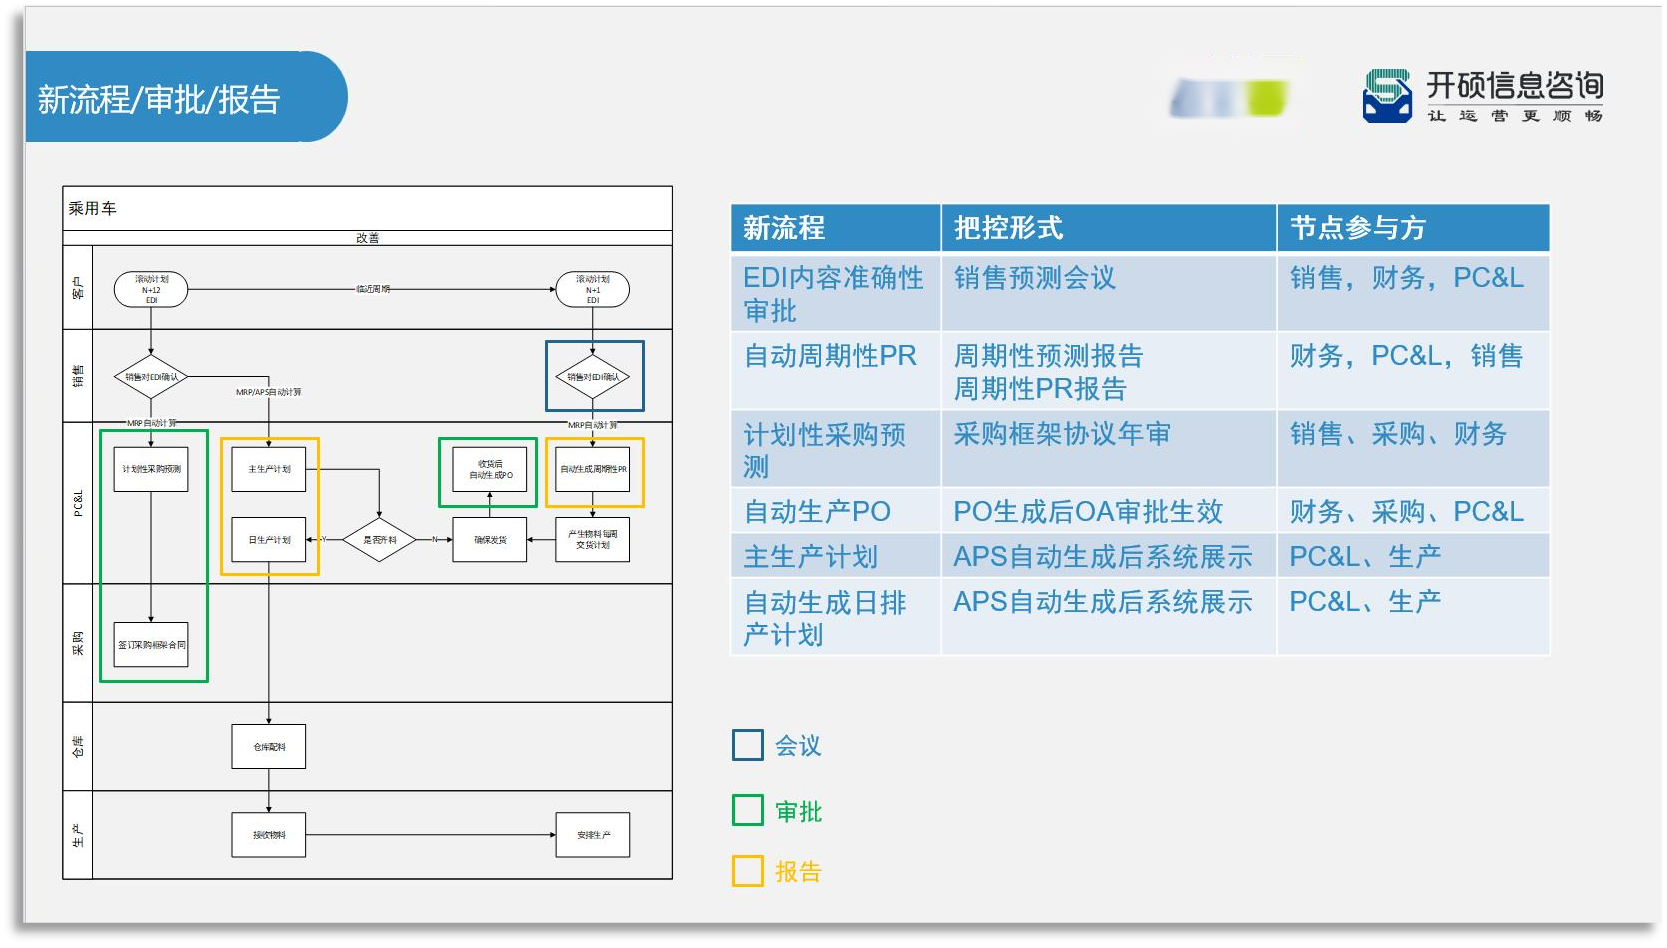This screenshot has height=948, width=1667.
Task: Select the 安排生产 process box
Action: tap(592, 835)
